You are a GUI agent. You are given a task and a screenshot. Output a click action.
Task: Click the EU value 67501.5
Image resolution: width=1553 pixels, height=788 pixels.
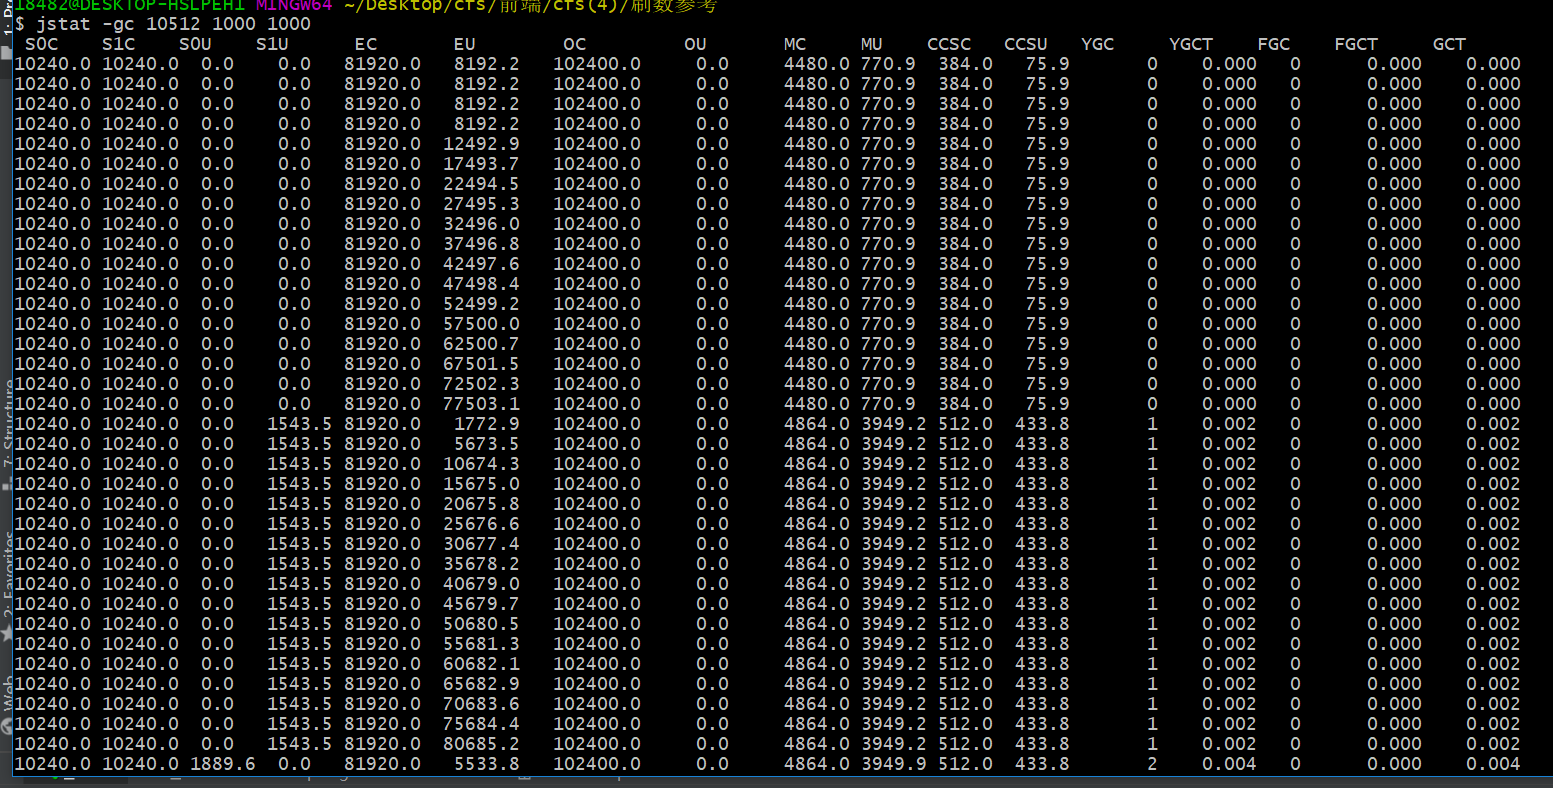coord(482,364)
